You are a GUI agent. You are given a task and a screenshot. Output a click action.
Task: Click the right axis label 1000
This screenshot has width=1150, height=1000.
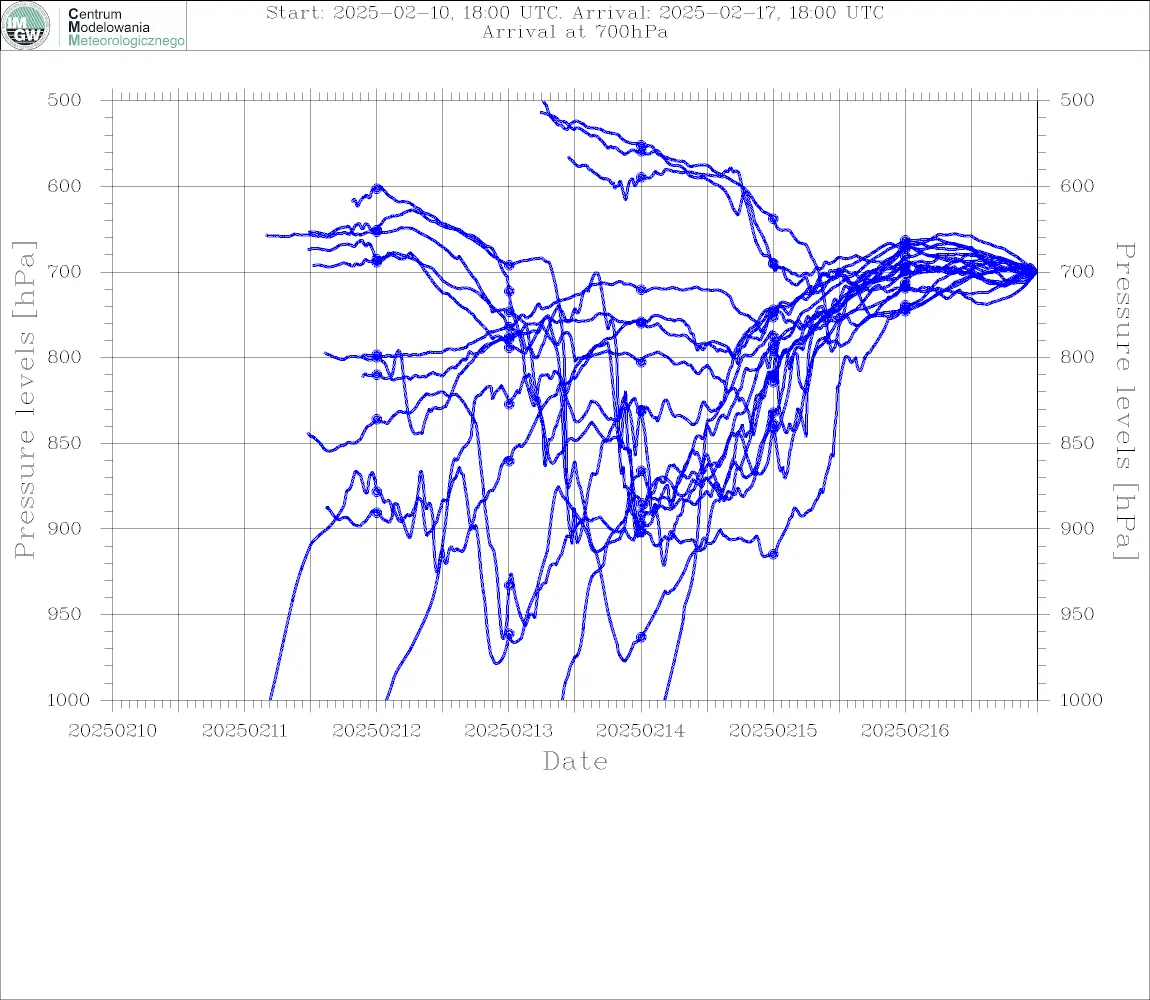(x=1081, y=700)
